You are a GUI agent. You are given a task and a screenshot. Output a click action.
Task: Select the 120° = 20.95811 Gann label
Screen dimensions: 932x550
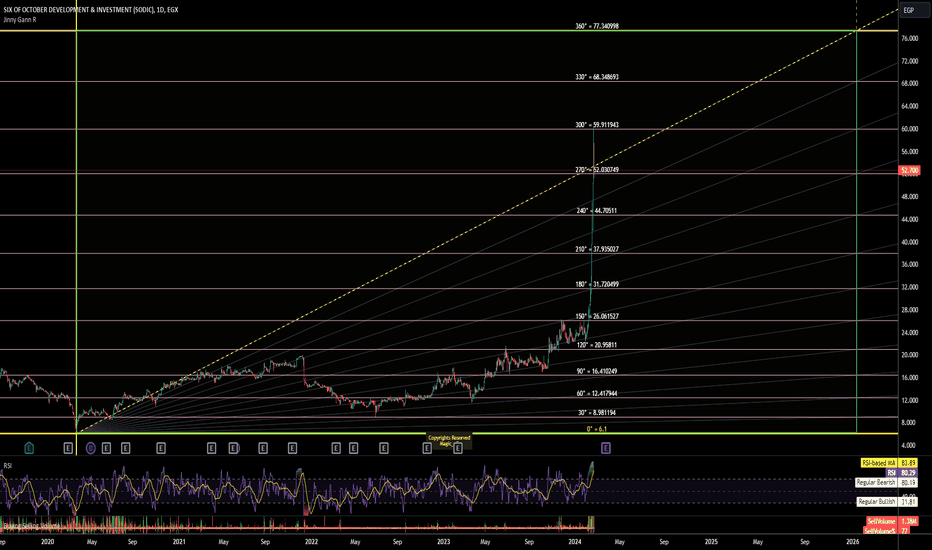click(596, 345)
